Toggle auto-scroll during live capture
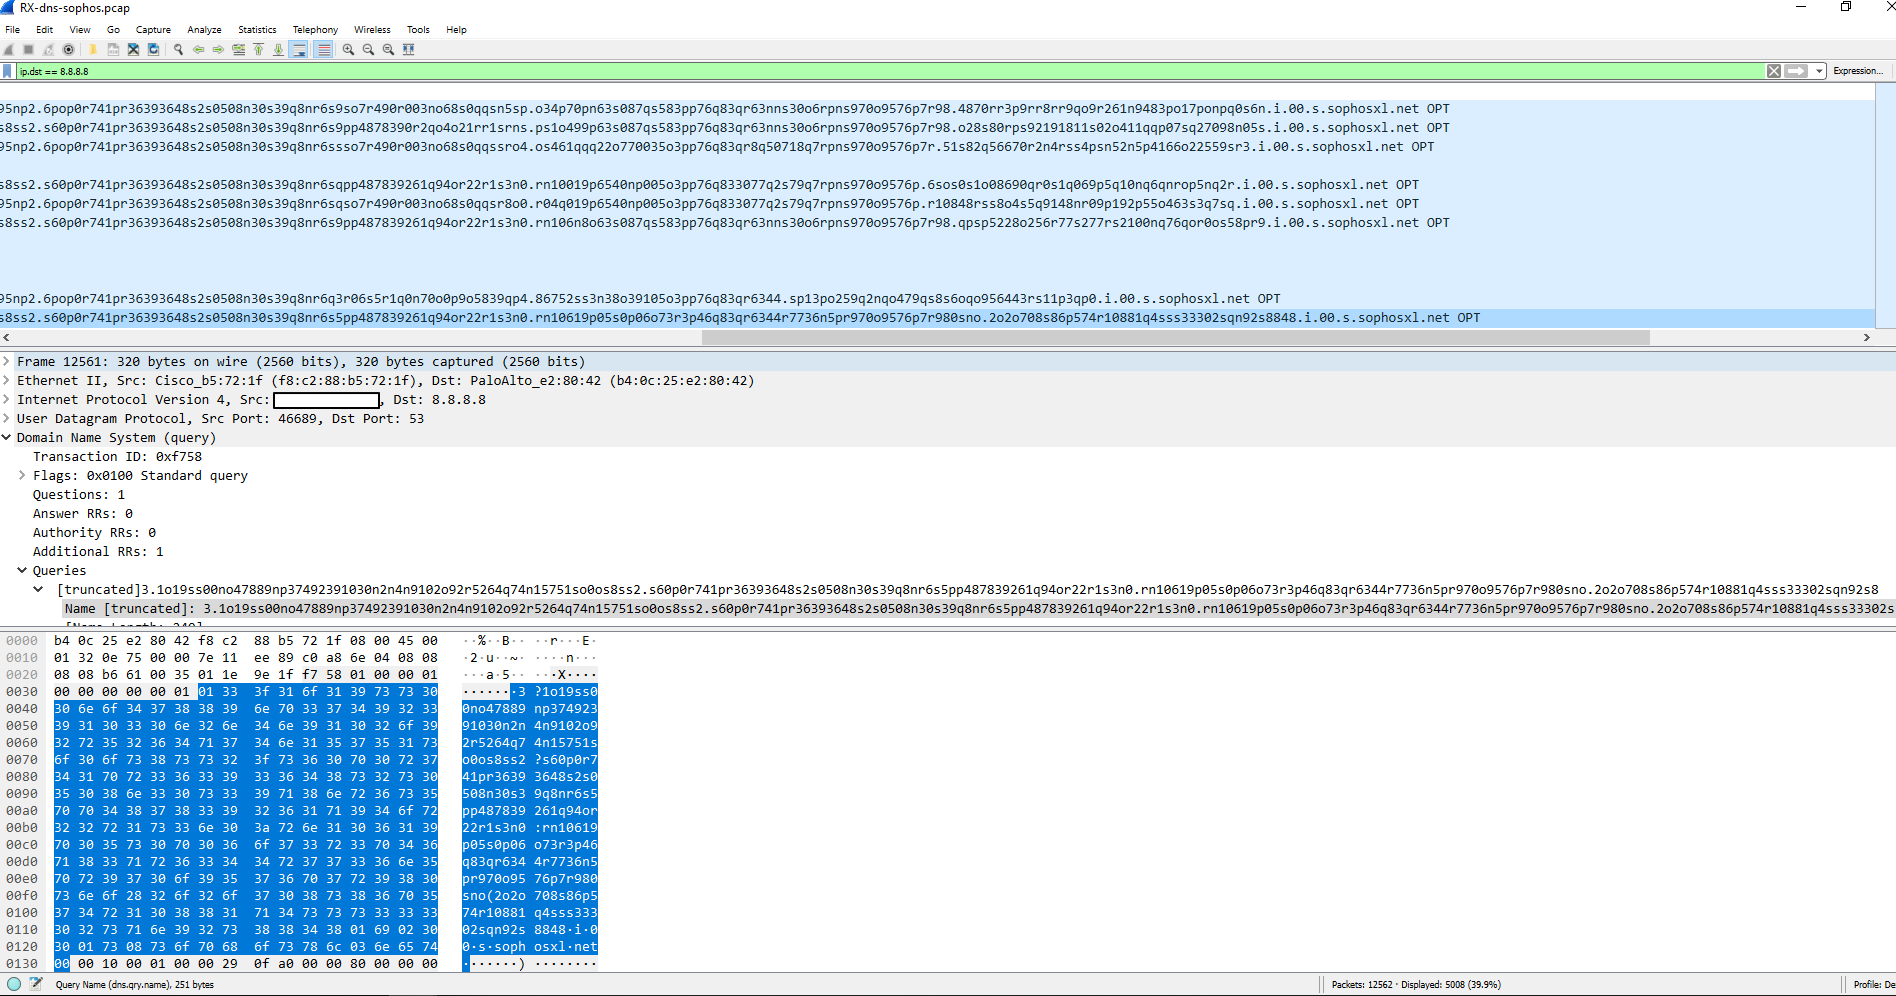This screenshot has width=1896, height=996. click(x=299, y=49)
